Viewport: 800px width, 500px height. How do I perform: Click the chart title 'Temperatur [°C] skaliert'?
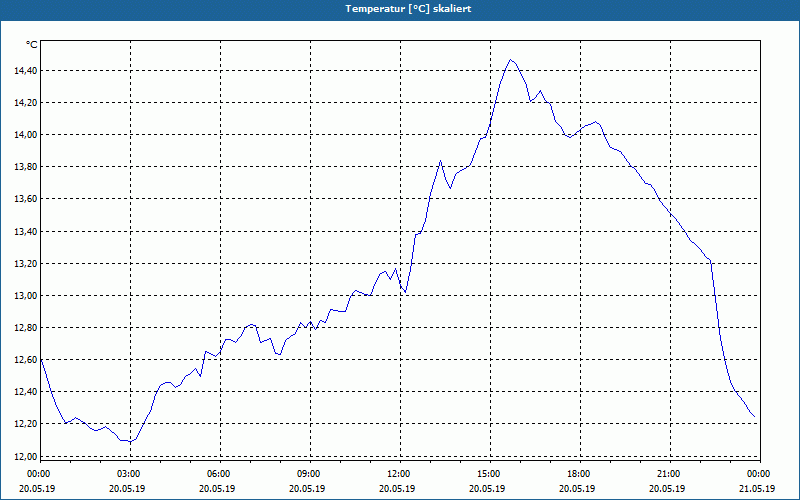click(408, 9)
